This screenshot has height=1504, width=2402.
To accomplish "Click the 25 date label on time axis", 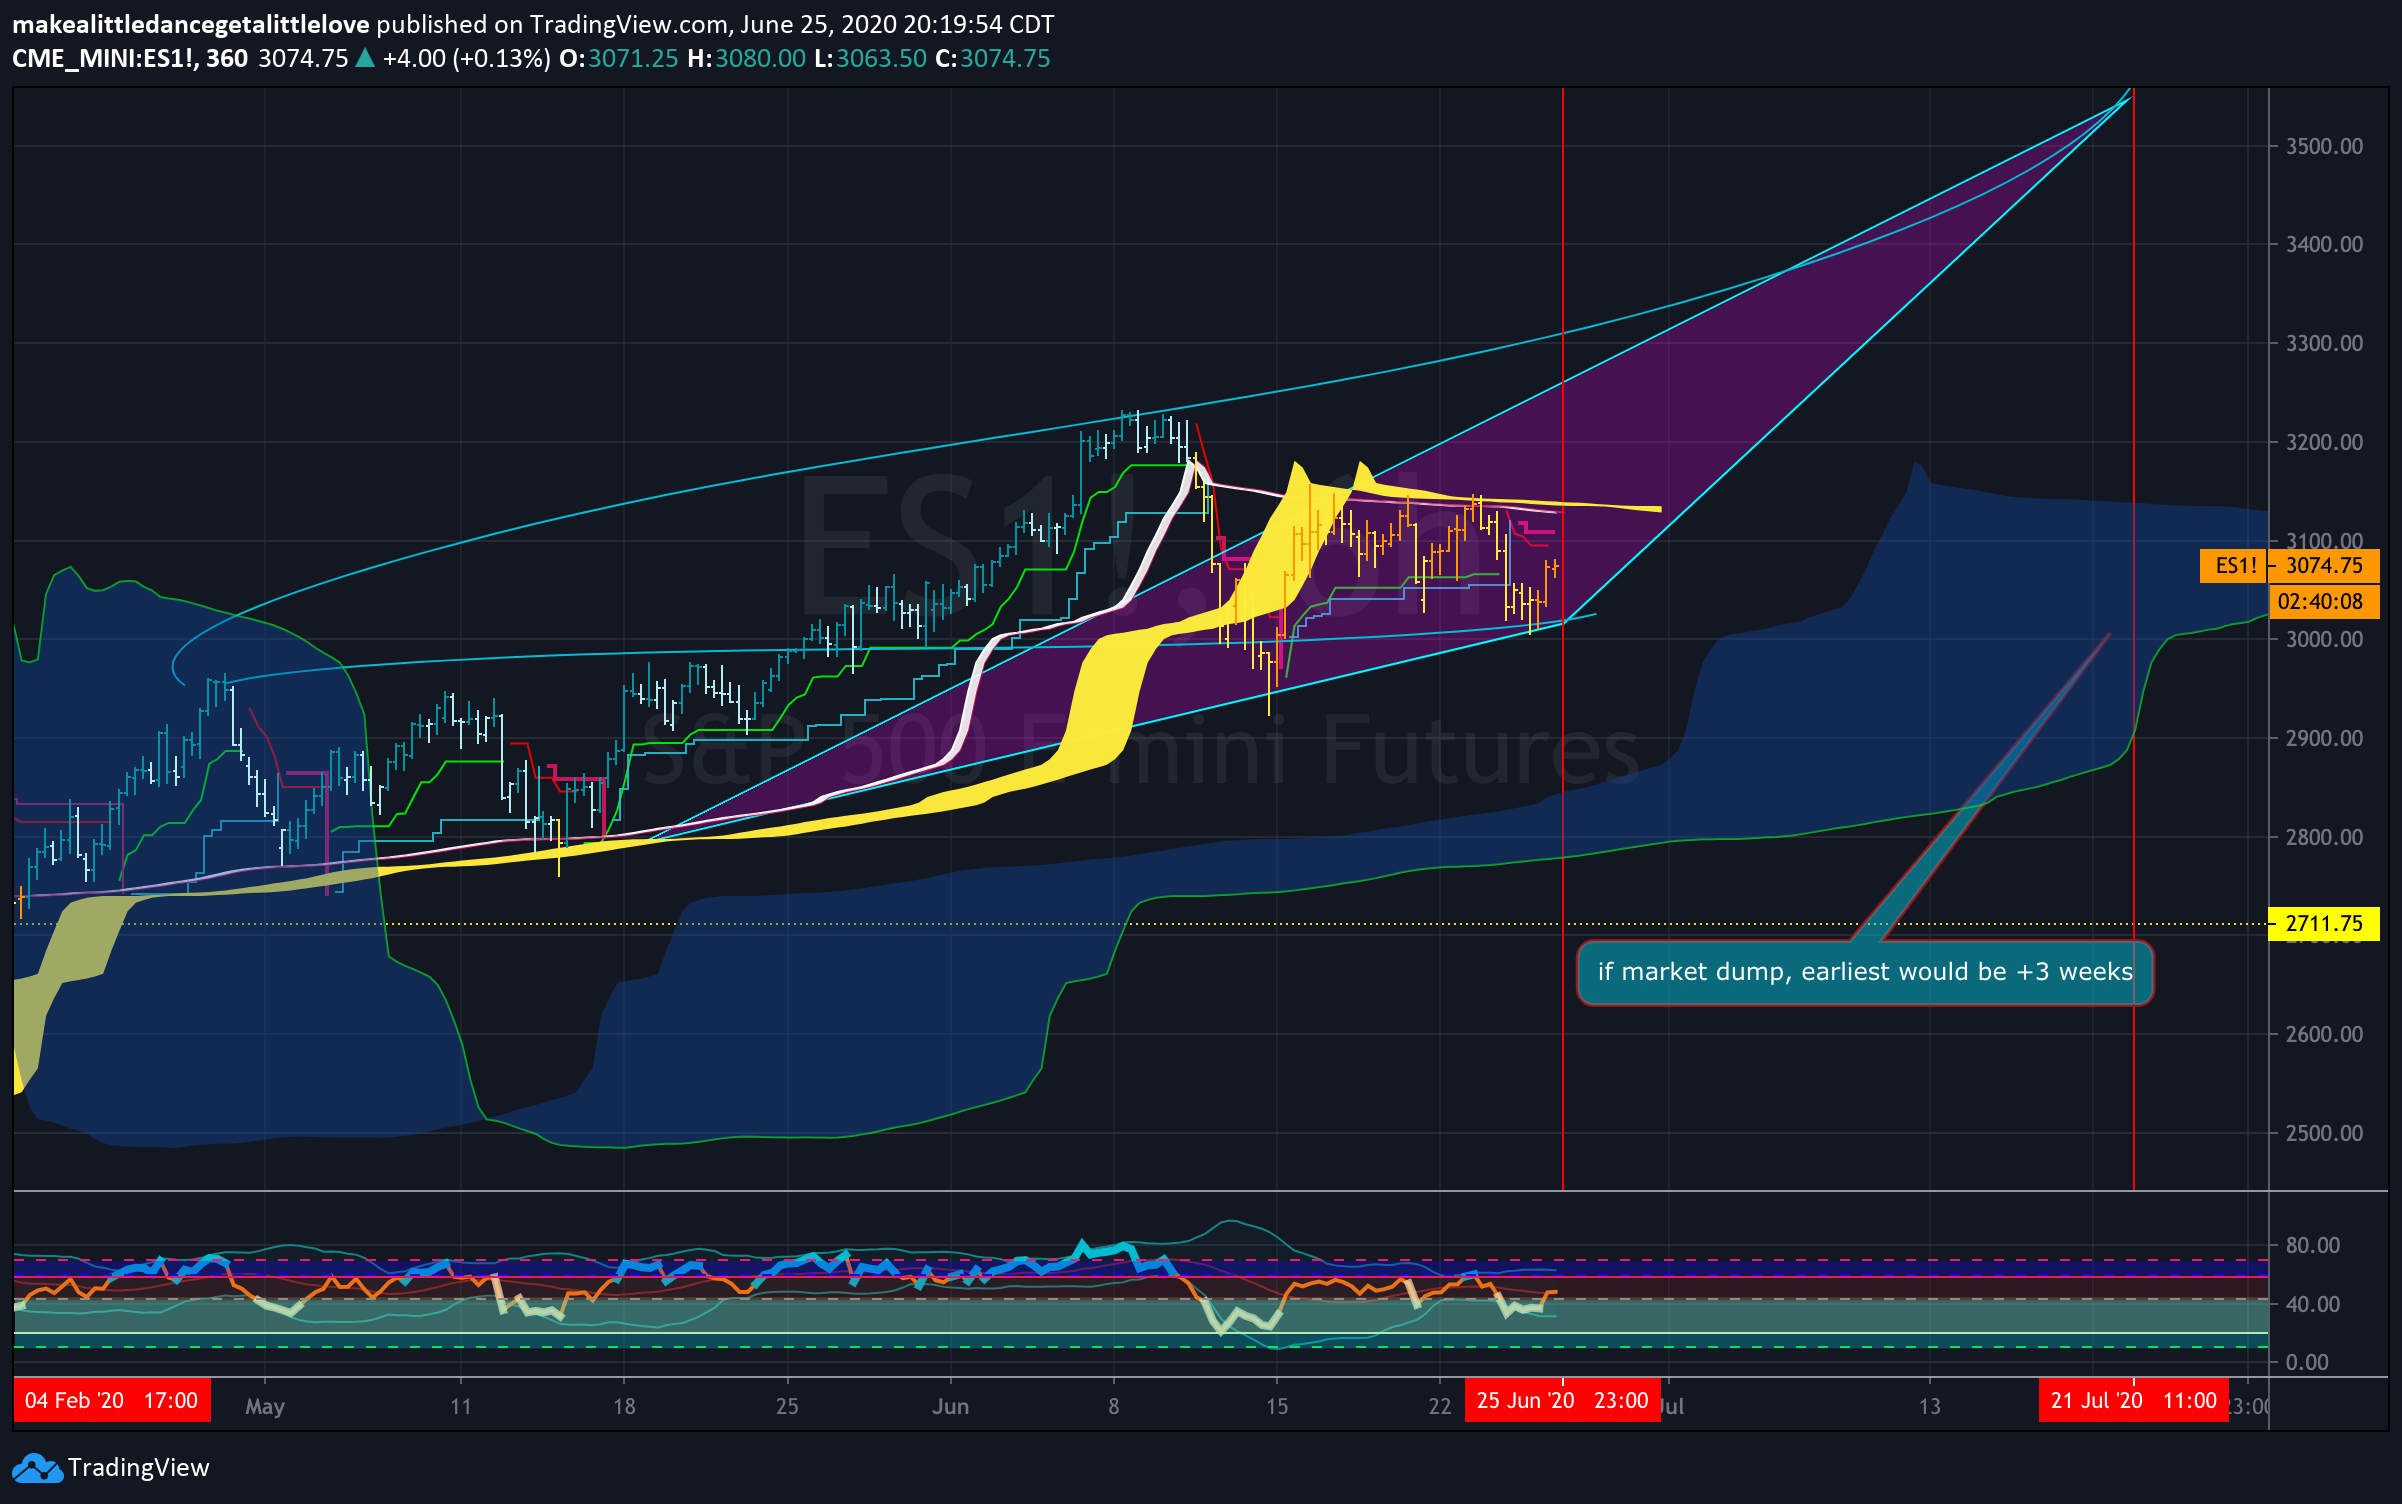I will tap(787, 1406).
